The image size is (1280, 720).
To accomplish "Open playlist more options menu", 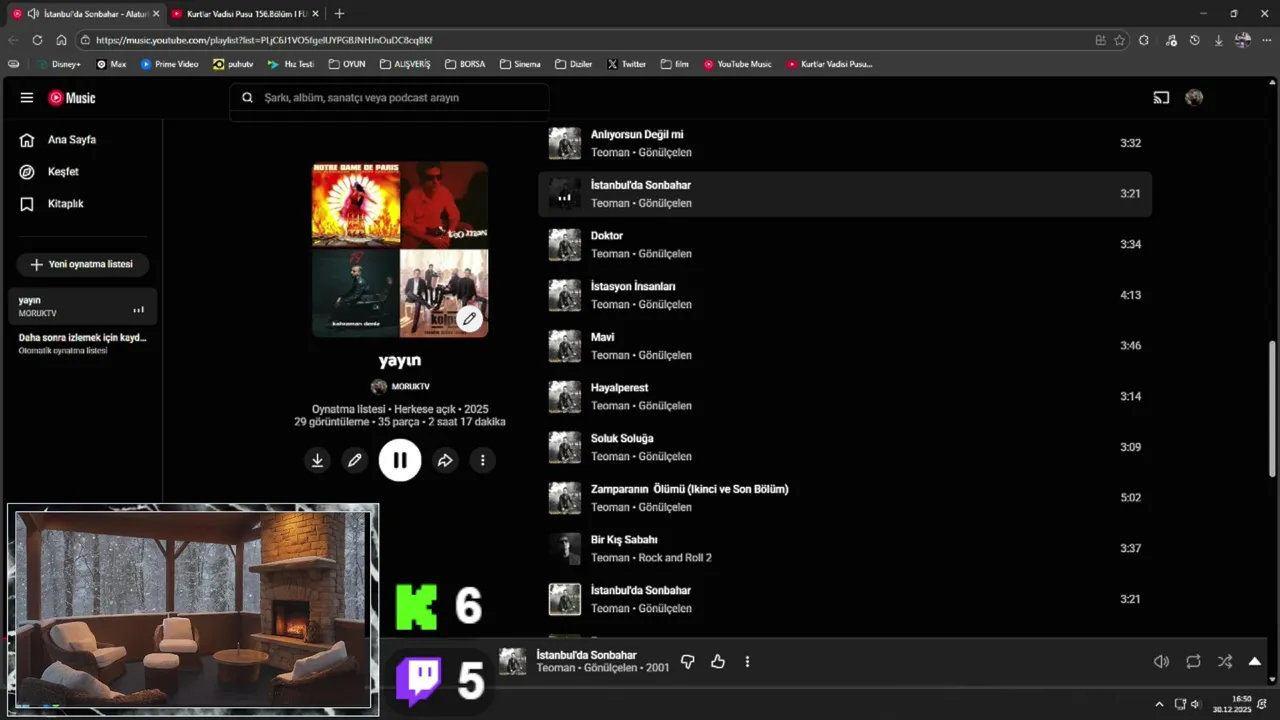I will [x=482, y=460].
